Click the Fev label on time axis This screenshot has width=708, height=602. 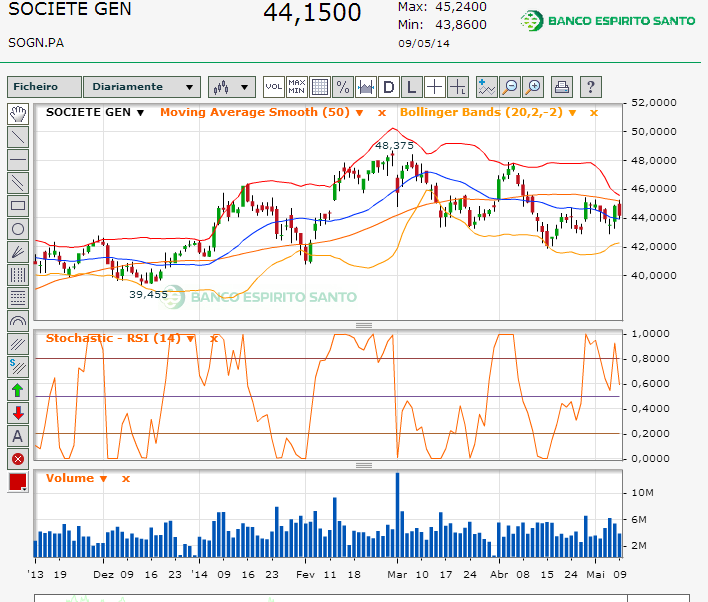305,574
